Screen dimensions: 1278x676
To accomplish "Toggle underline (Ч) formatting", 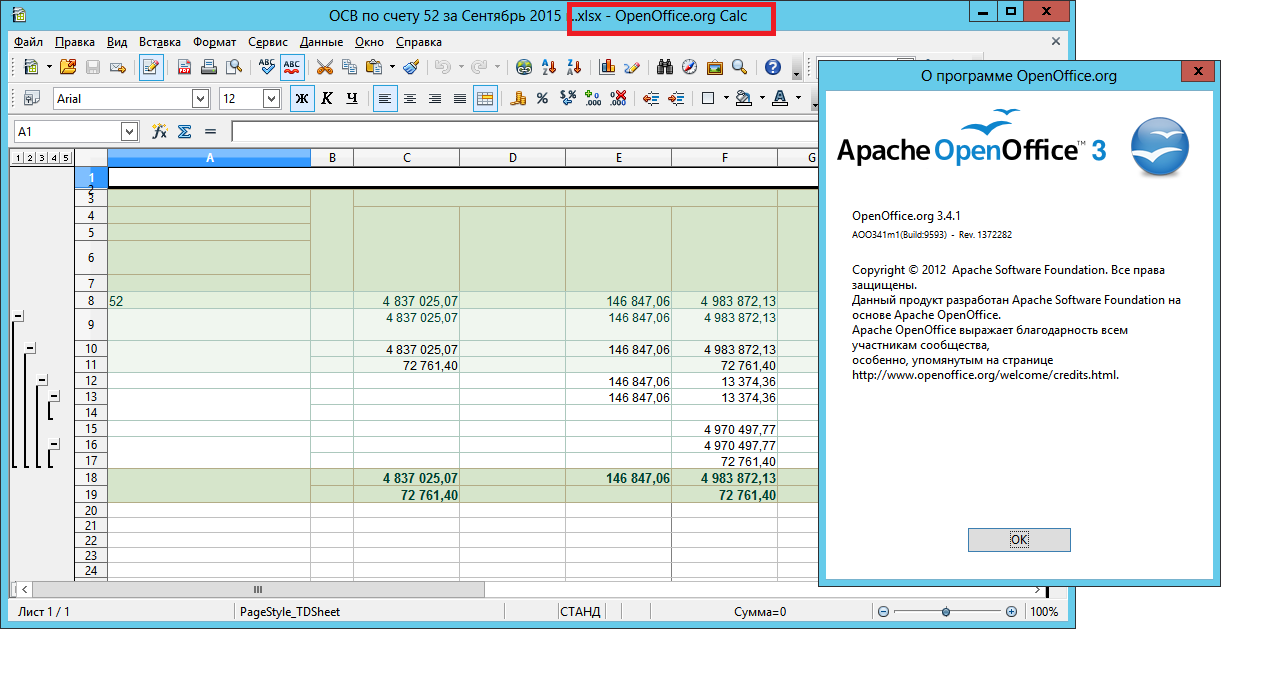I will click(x=352, y=98).
